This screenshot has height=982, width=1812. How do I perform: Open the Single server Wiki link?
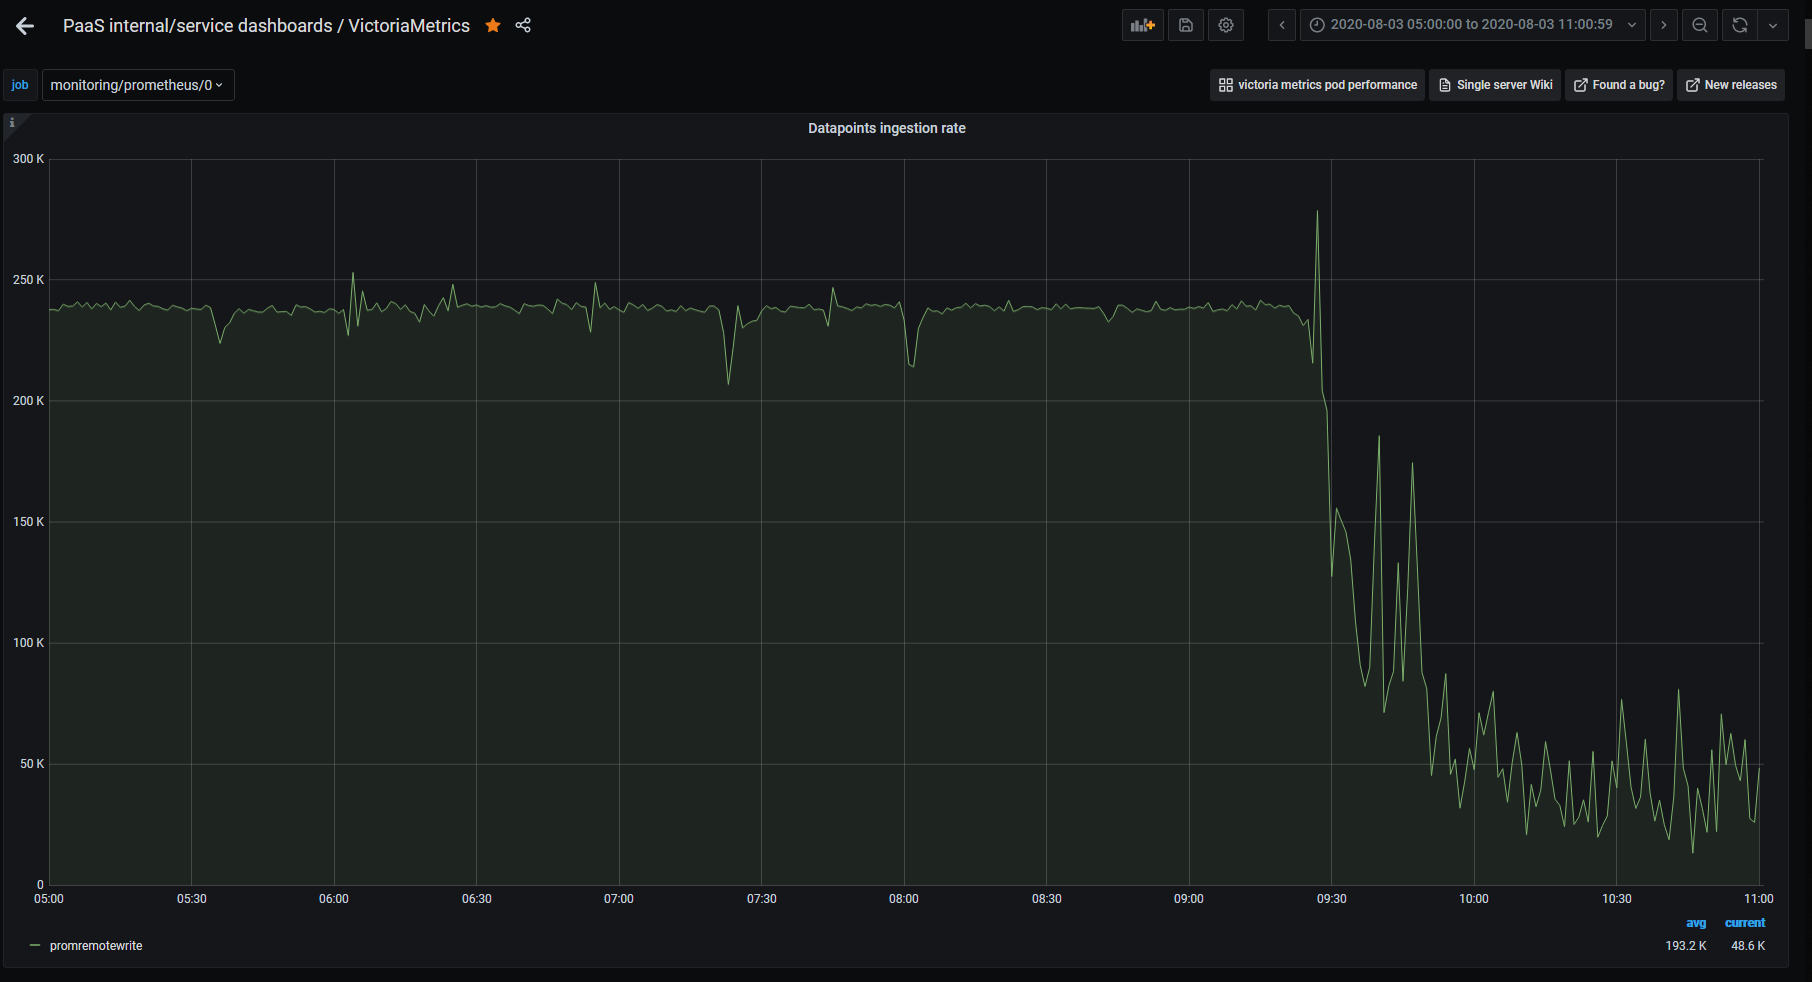point(1495,85)
